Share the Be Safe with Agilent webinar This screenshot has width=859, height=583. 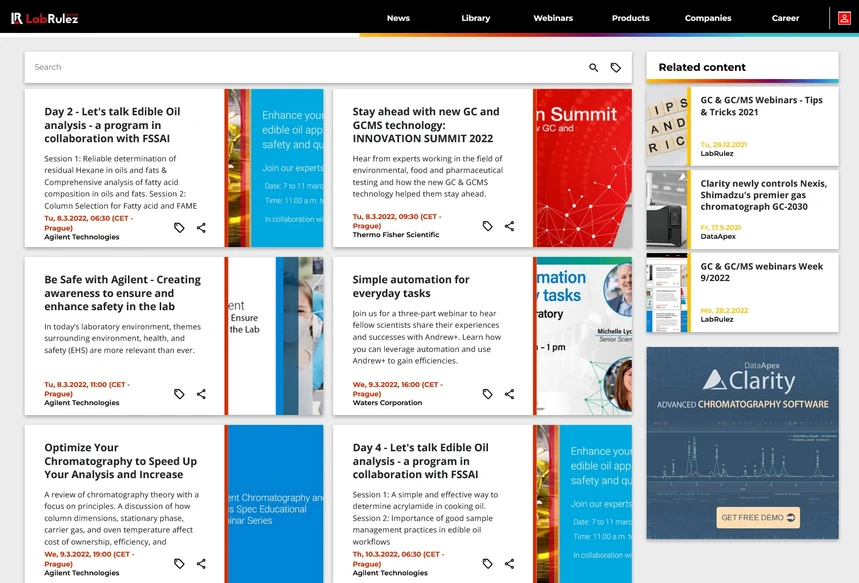(x=201, y=394)
